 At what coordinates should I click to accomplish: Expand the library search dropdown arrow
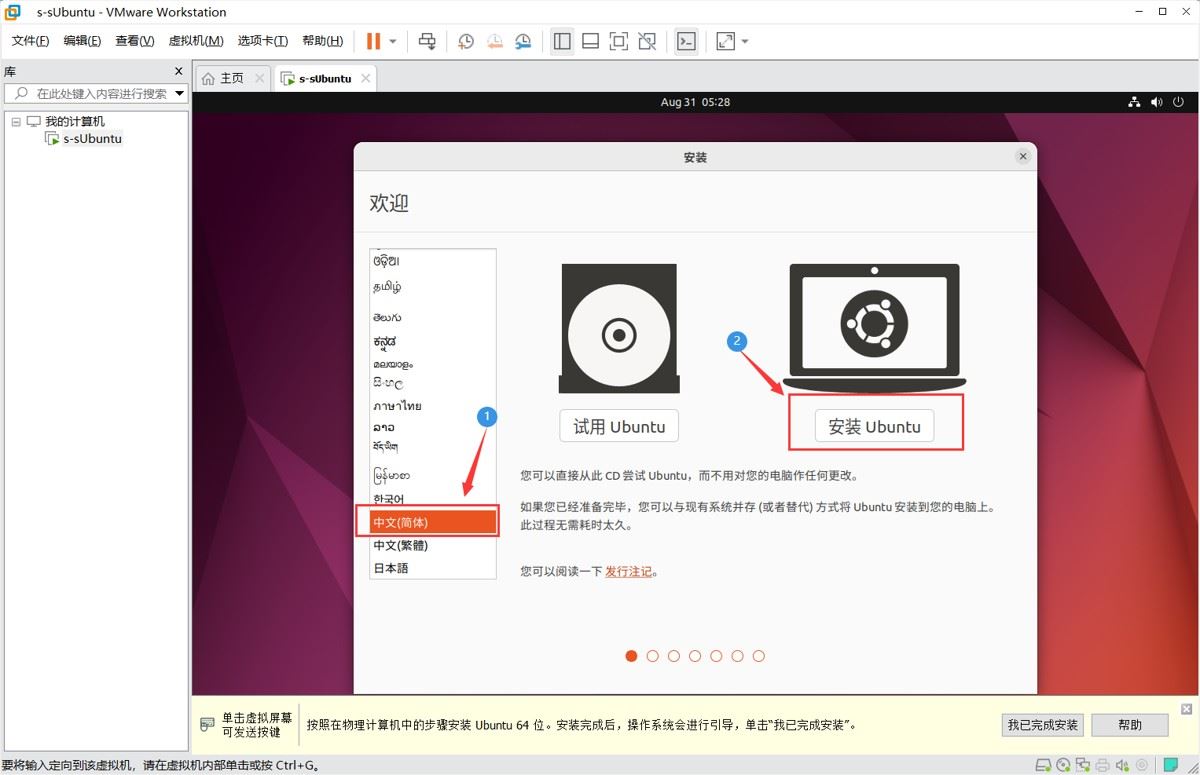[180, 93]
